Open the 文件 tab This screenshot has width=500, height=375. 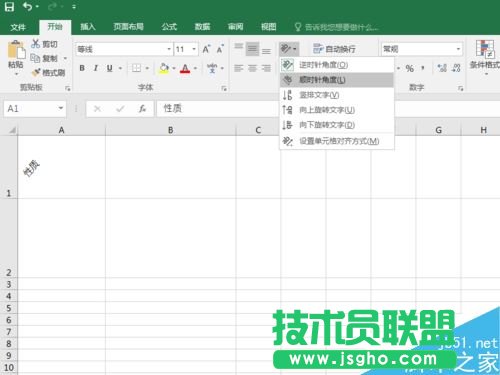point(18,27)
